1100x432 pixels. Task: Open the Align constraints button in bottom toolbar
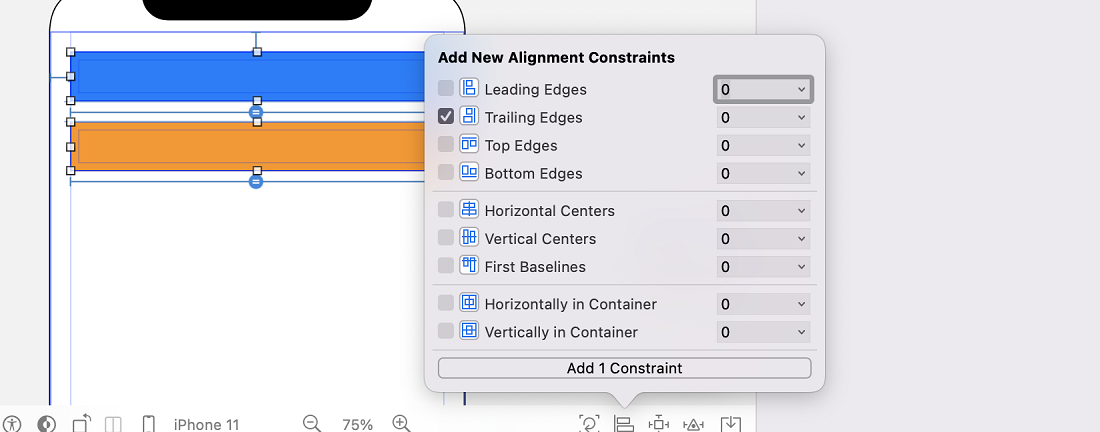point(624,424)
